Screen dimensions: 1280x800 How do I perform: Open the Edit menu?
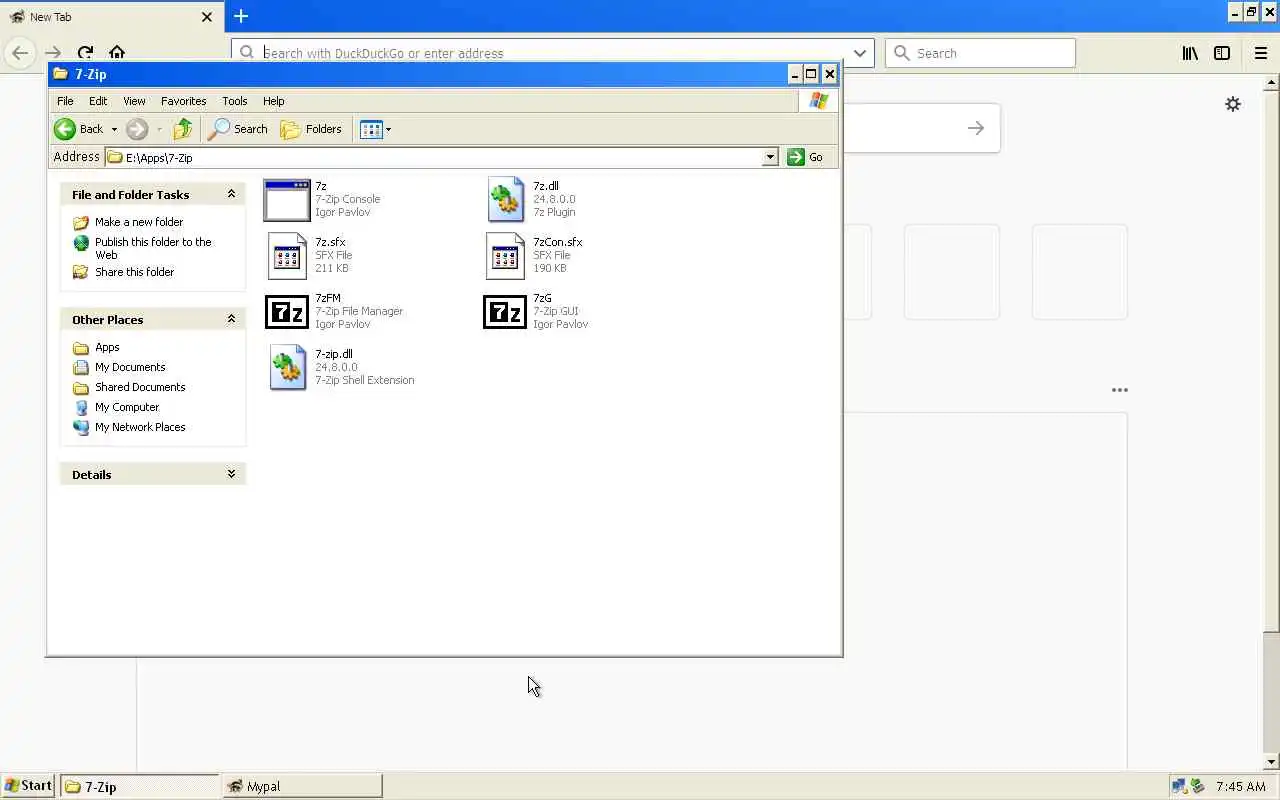[98, 101]
